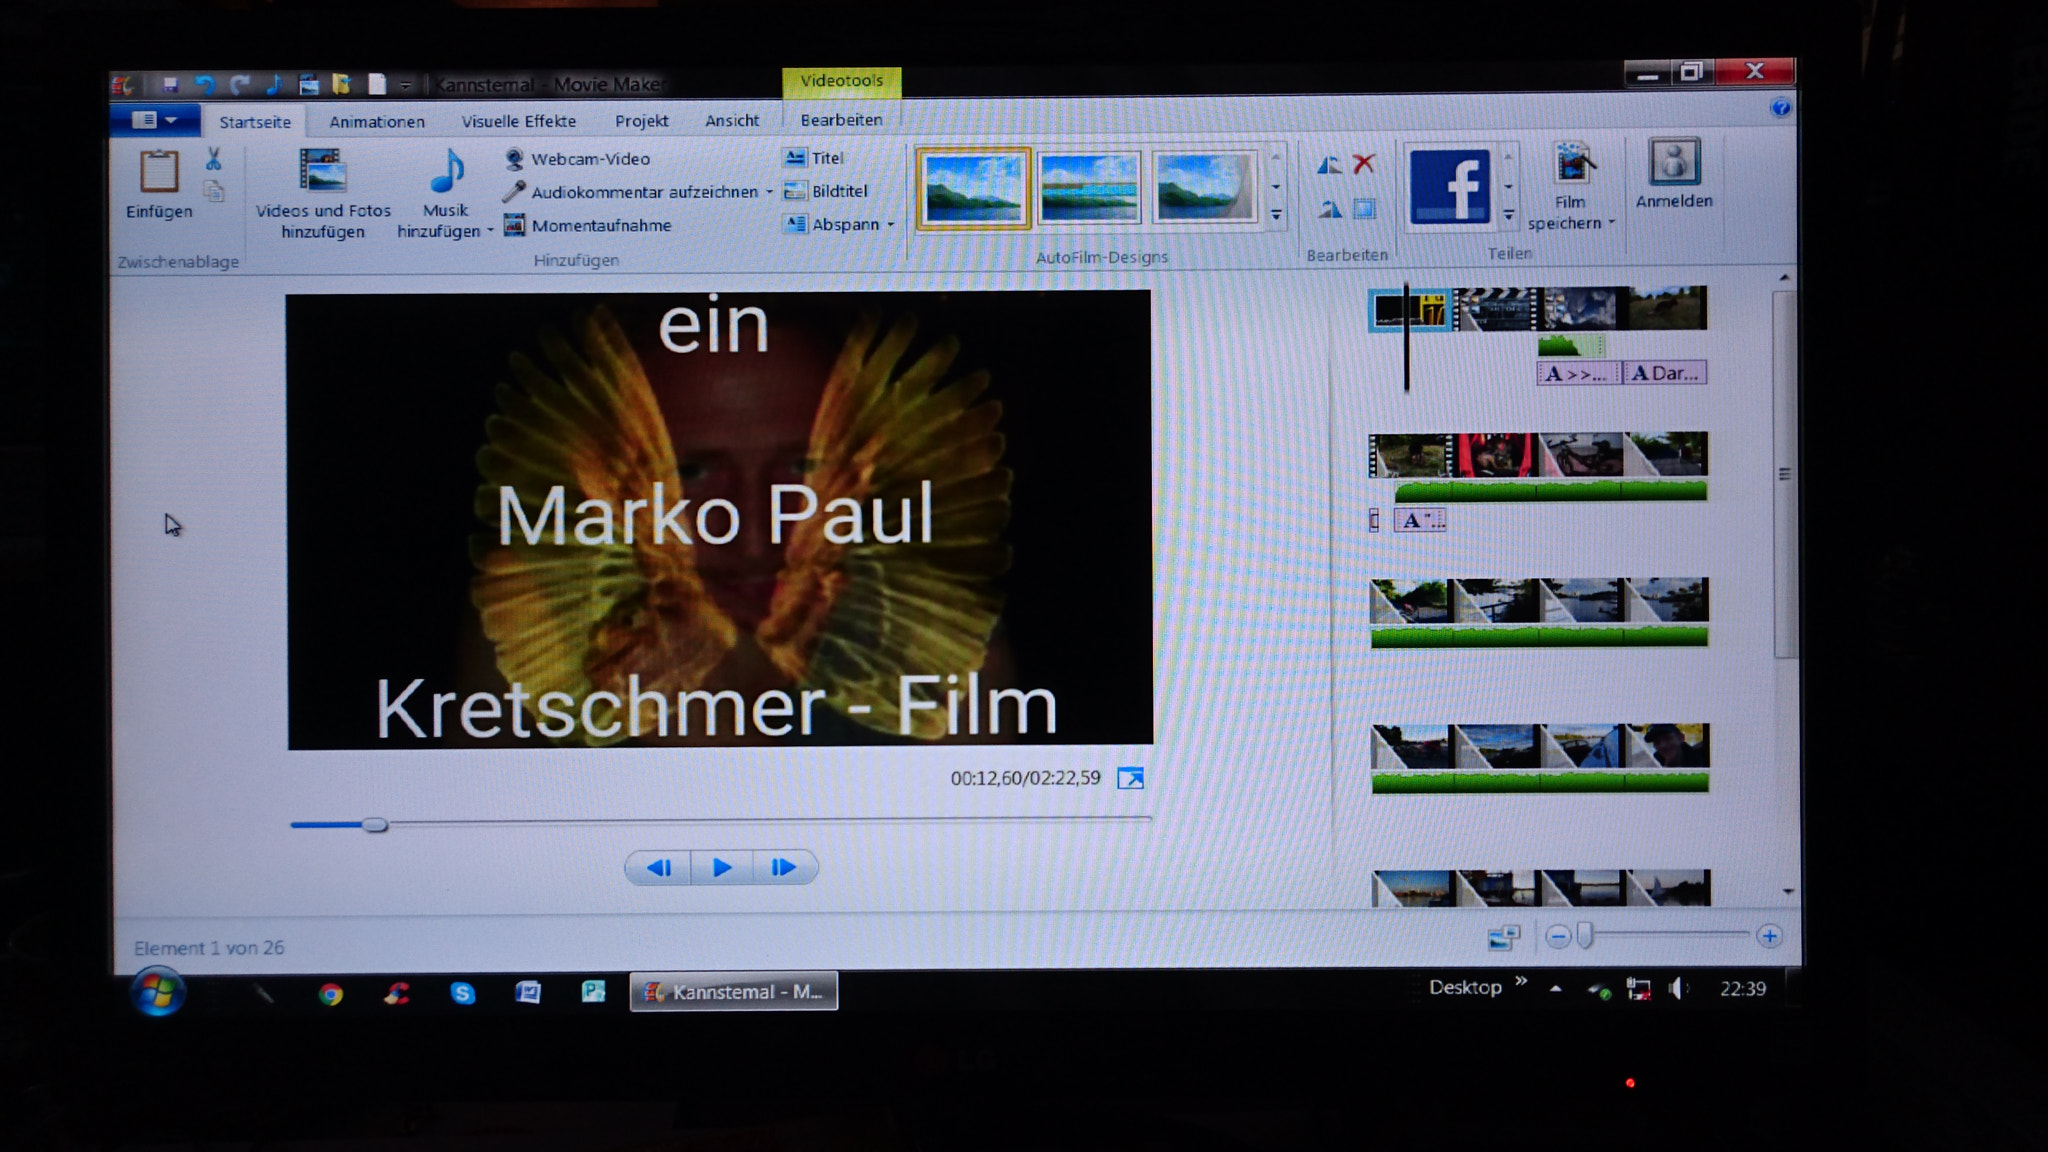Step to the previous frame
The image size is (2048, 1152).
[x=658, y=867]
